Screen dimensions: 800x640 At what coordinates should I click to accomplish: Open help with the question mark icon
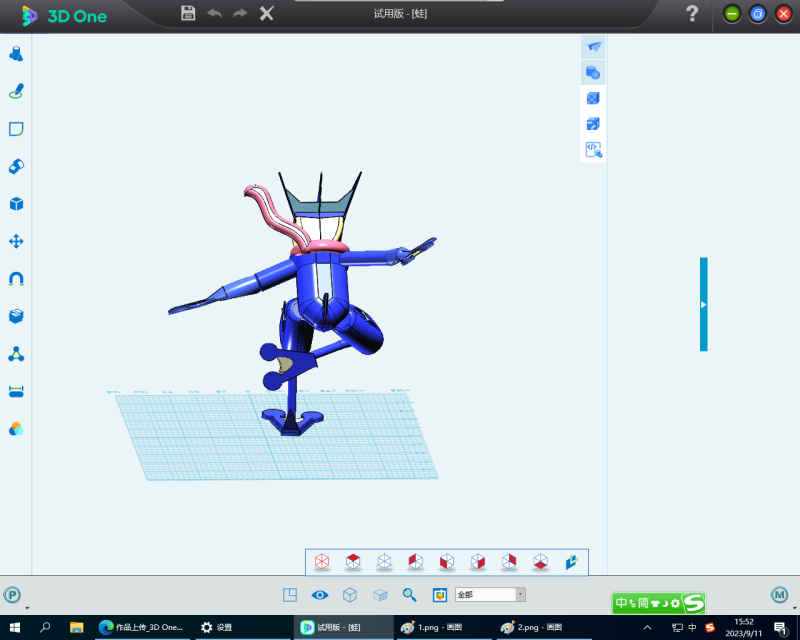[x=692, y=14]
